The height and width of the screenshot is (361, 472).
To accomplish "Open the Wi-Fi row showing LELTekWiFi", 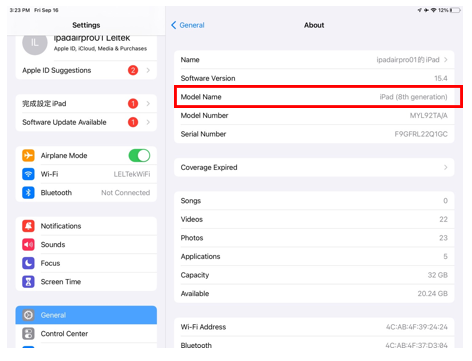I will pos(86,174).
